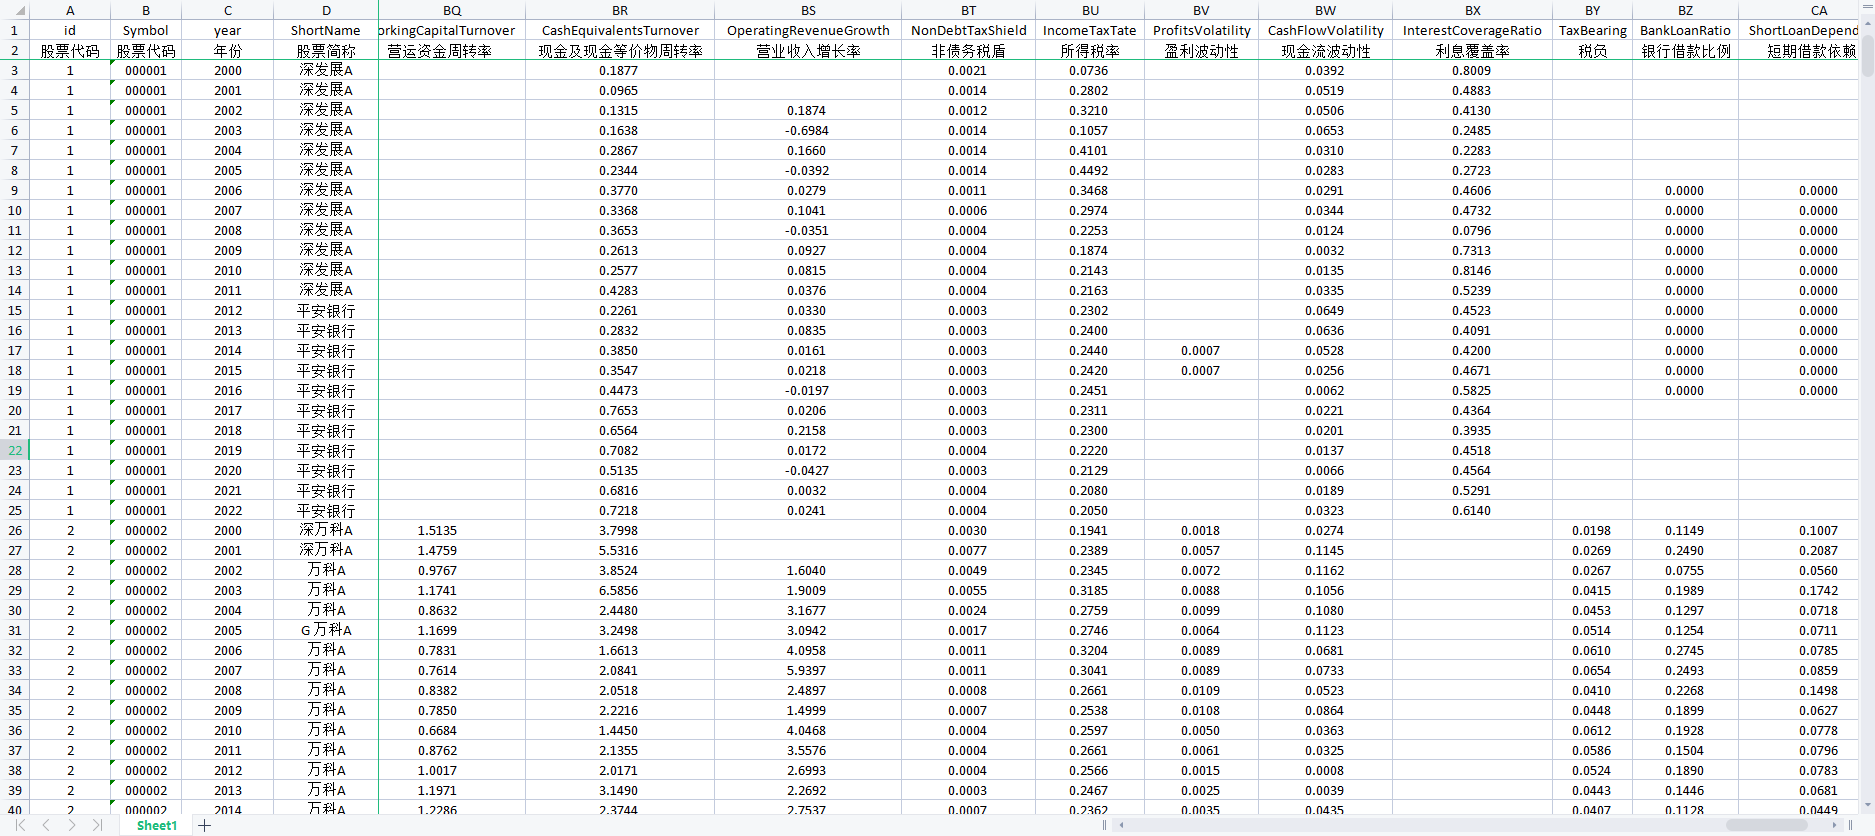1875x836 pixels.
Task: Open the Sheet1 tab
Action: click(x=157, y=825)
